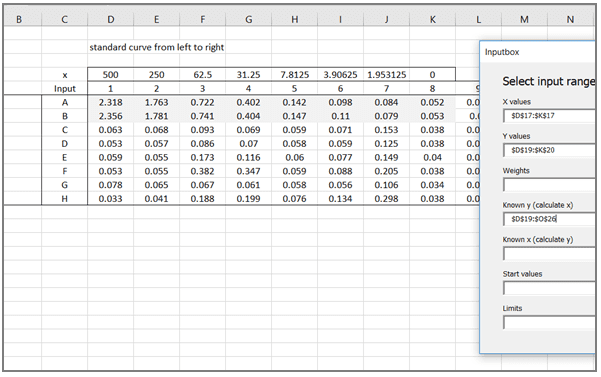Click the Known x (calculate y) field
The width and height of the screenshot is (601, 377).
550,254
